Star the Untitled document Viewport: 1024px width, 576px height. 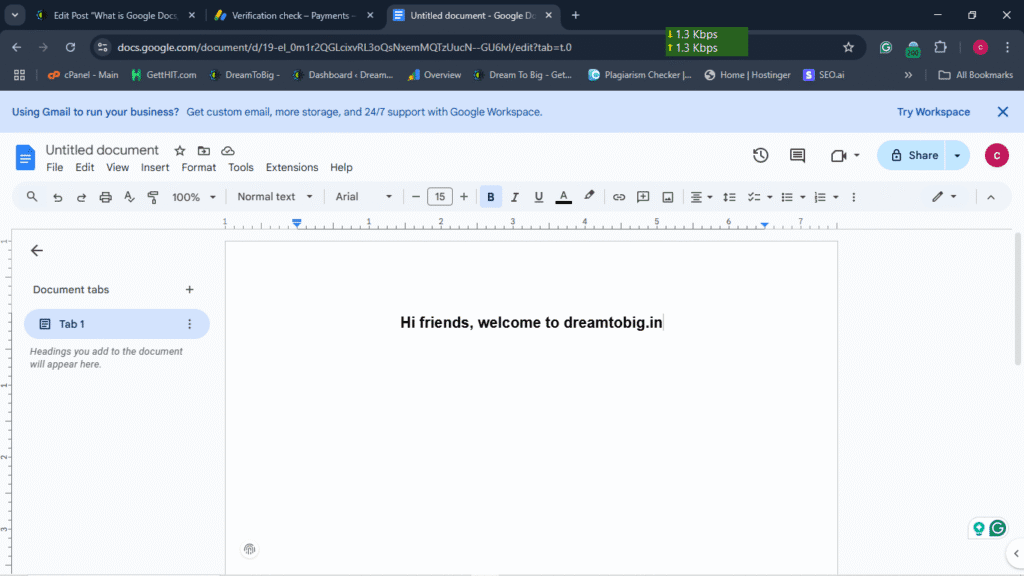coord(180,150)
